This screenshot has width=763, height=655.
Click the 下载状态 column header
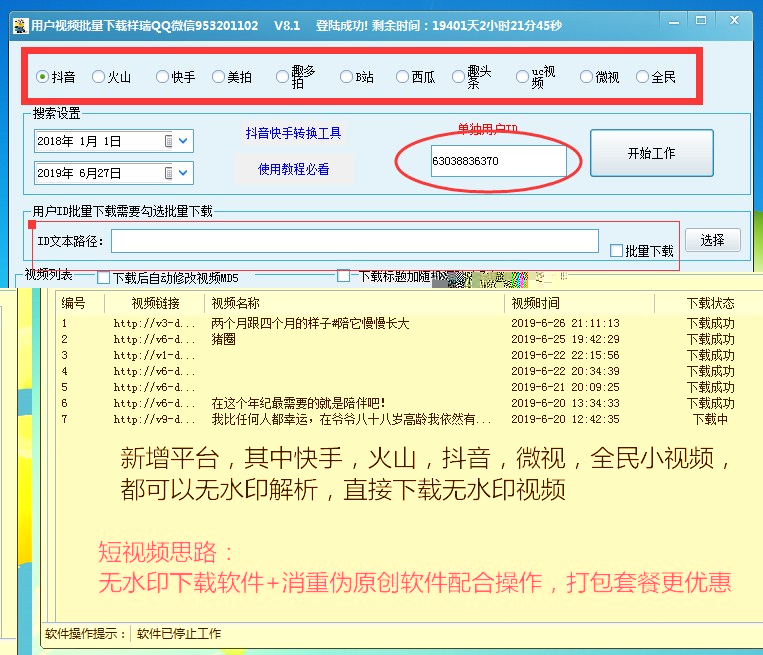pyautogui.click(x=710, y=303)
